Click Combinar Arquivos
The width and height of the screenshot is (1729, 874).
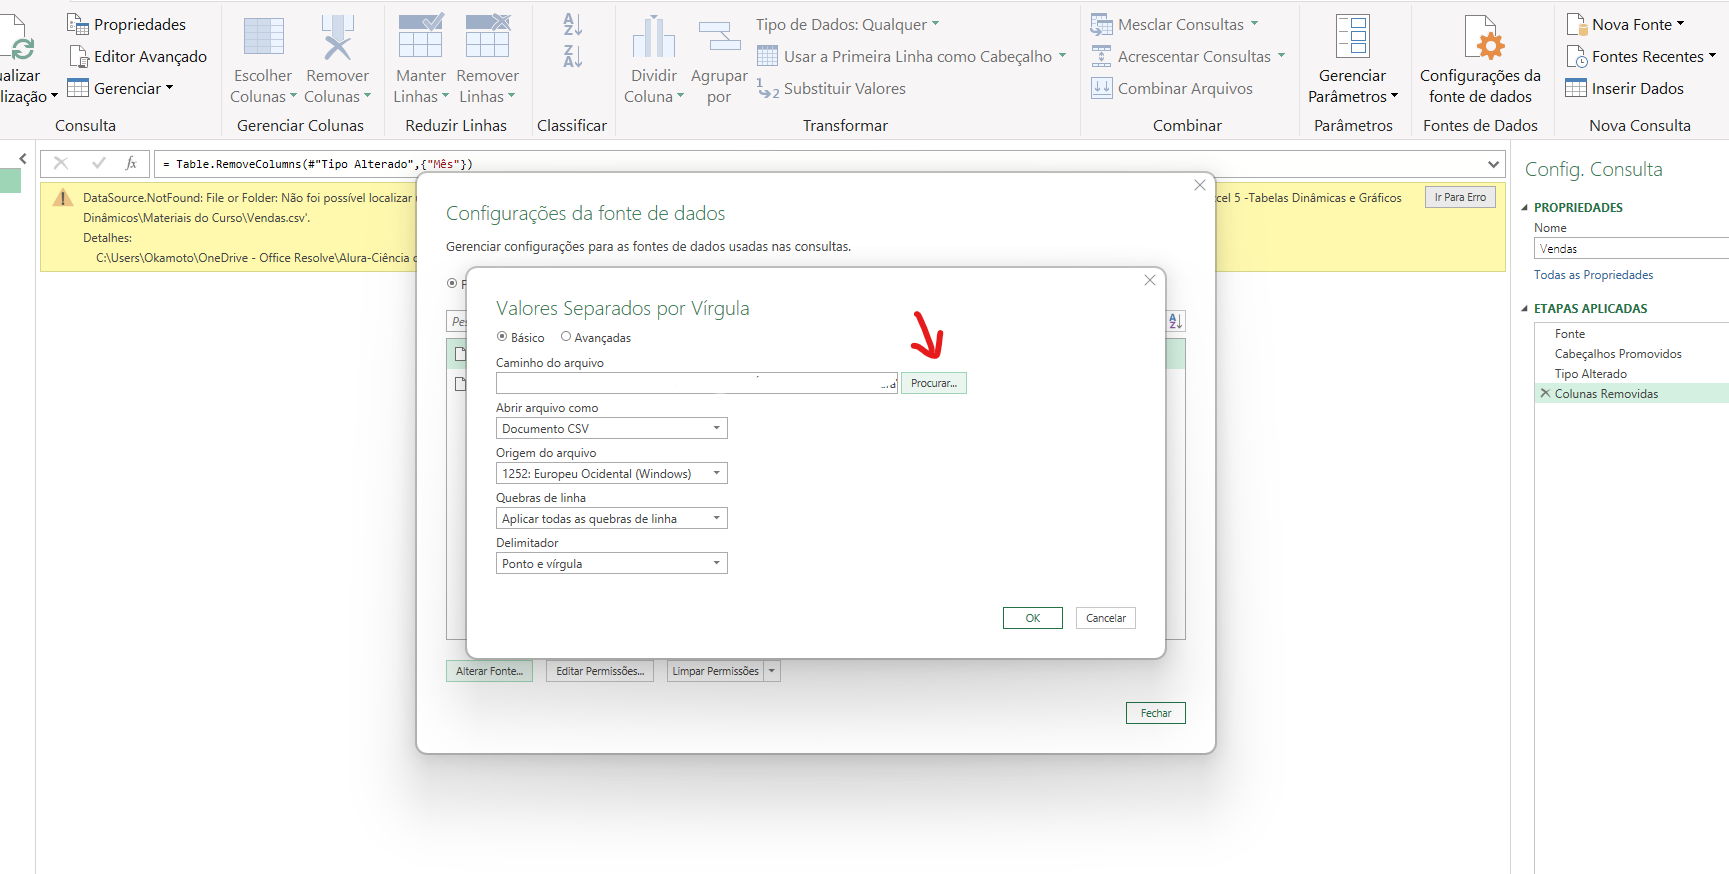click(x=1172, y=88)
